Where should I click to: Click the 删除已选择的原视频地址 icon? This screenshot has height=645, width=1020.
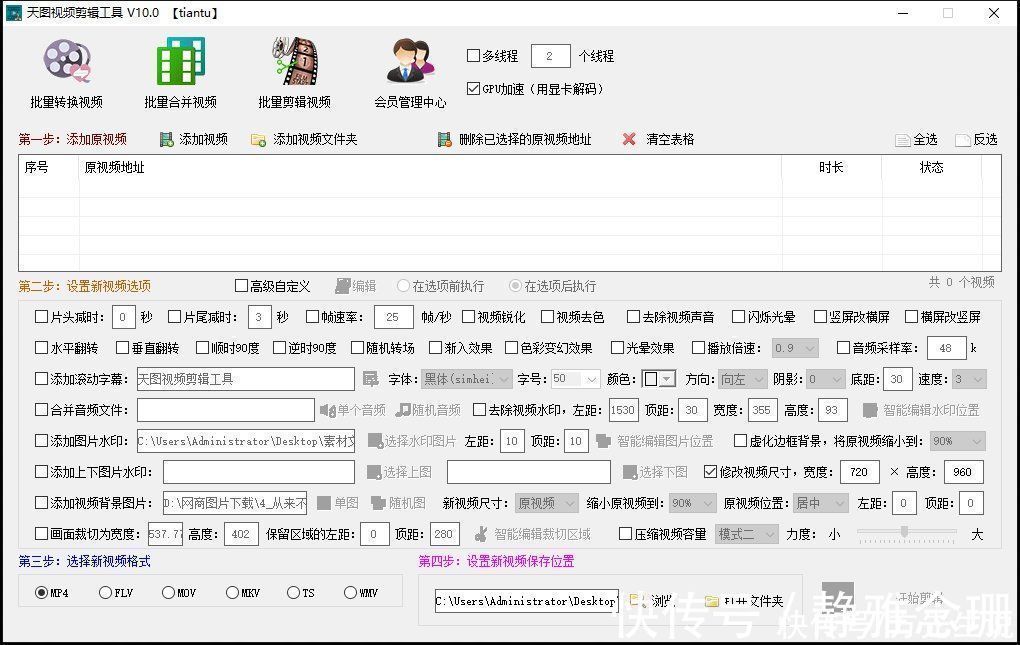(444, 139)
